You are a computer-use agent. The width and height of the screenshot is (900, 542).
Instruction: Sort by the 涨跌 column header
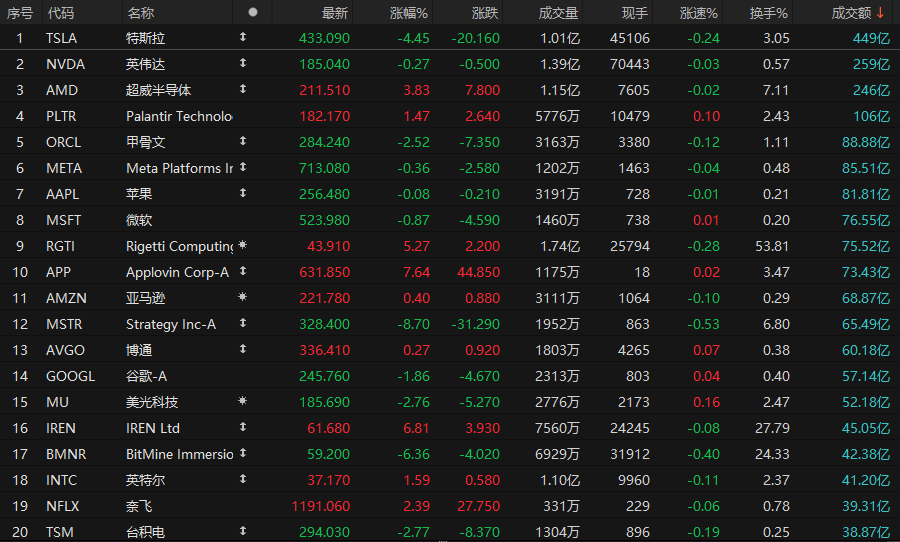pyautogui.click(x=485, y=13)
